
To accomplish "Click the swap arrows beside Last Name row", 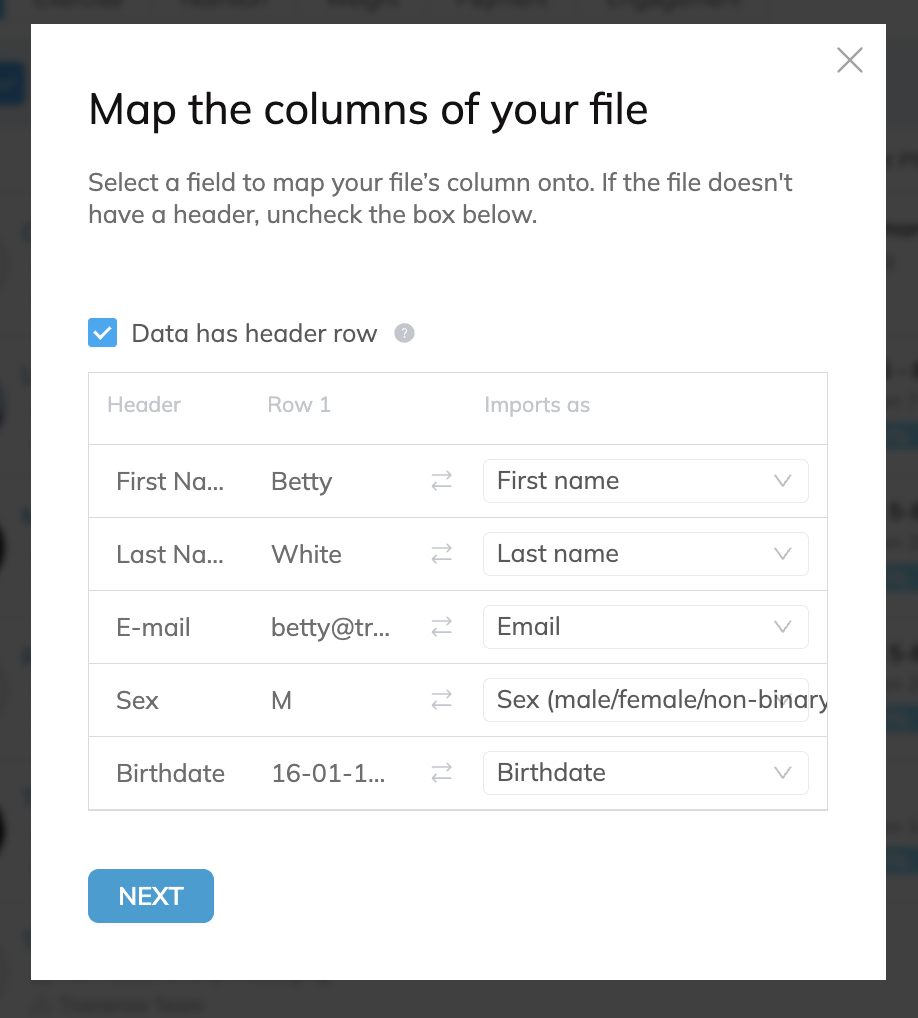I will 441,554.
